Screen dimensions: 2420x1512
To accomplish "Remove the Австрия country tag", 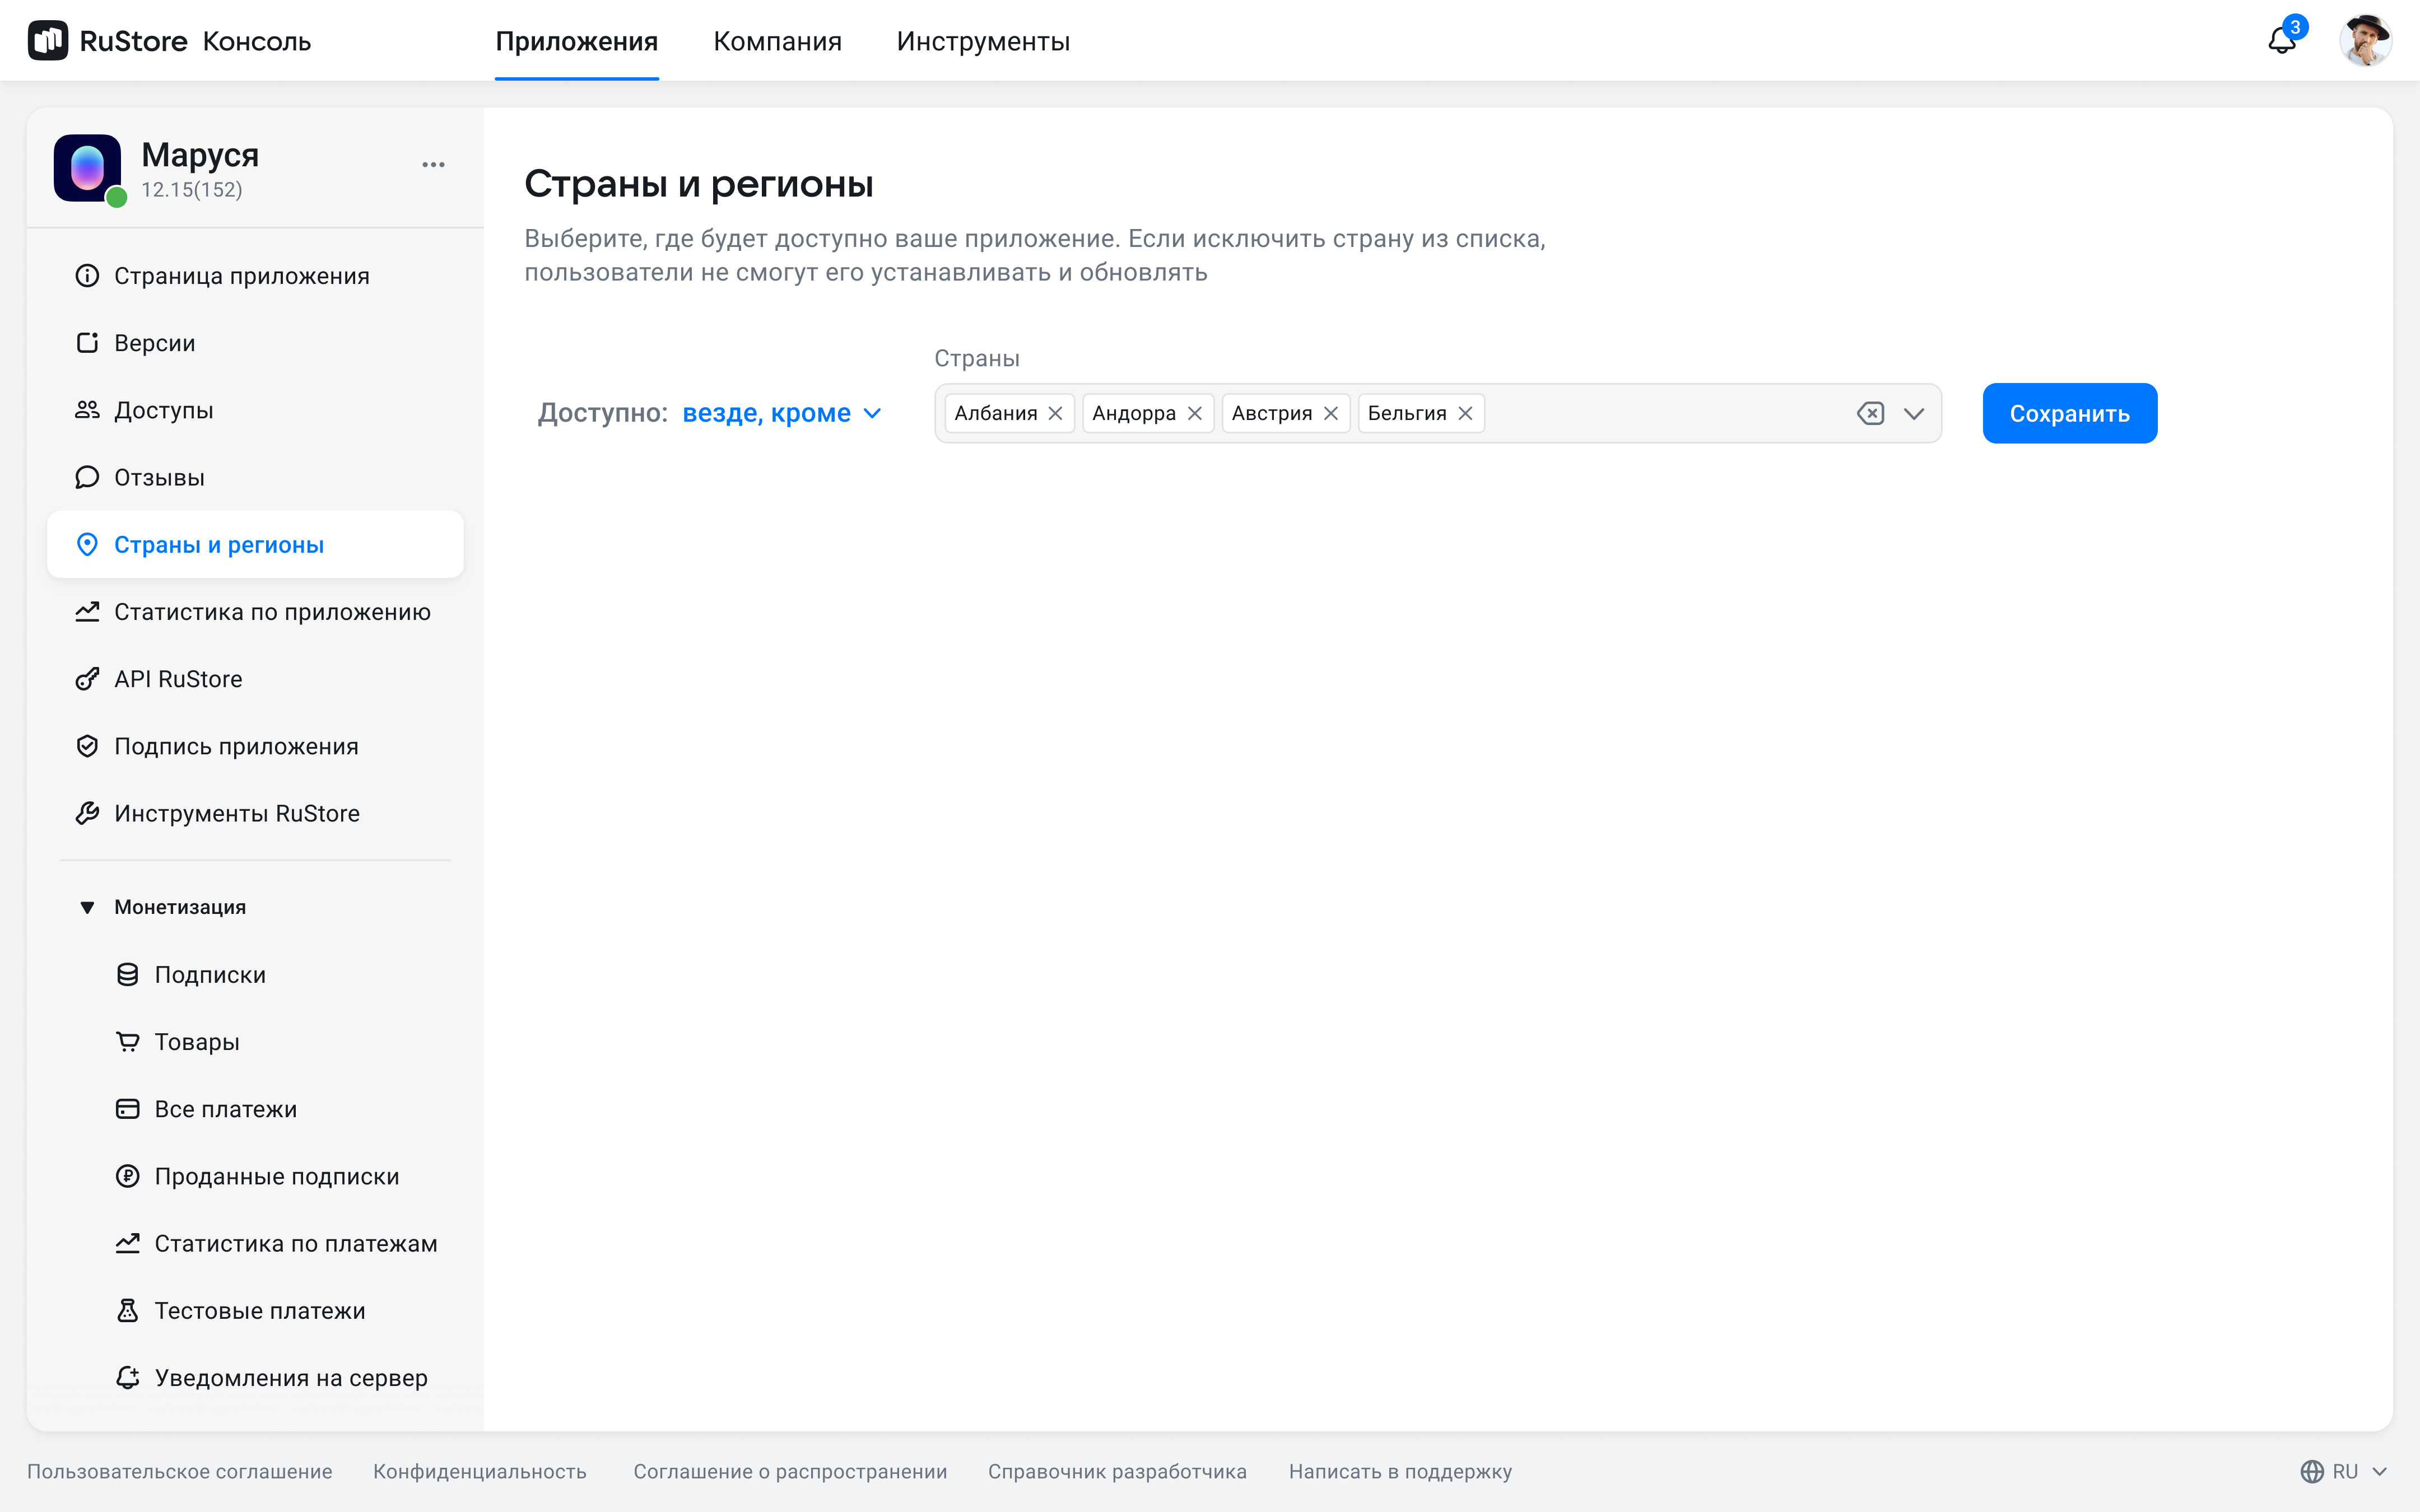I will pyautogui.click(x=1330, y=413).
